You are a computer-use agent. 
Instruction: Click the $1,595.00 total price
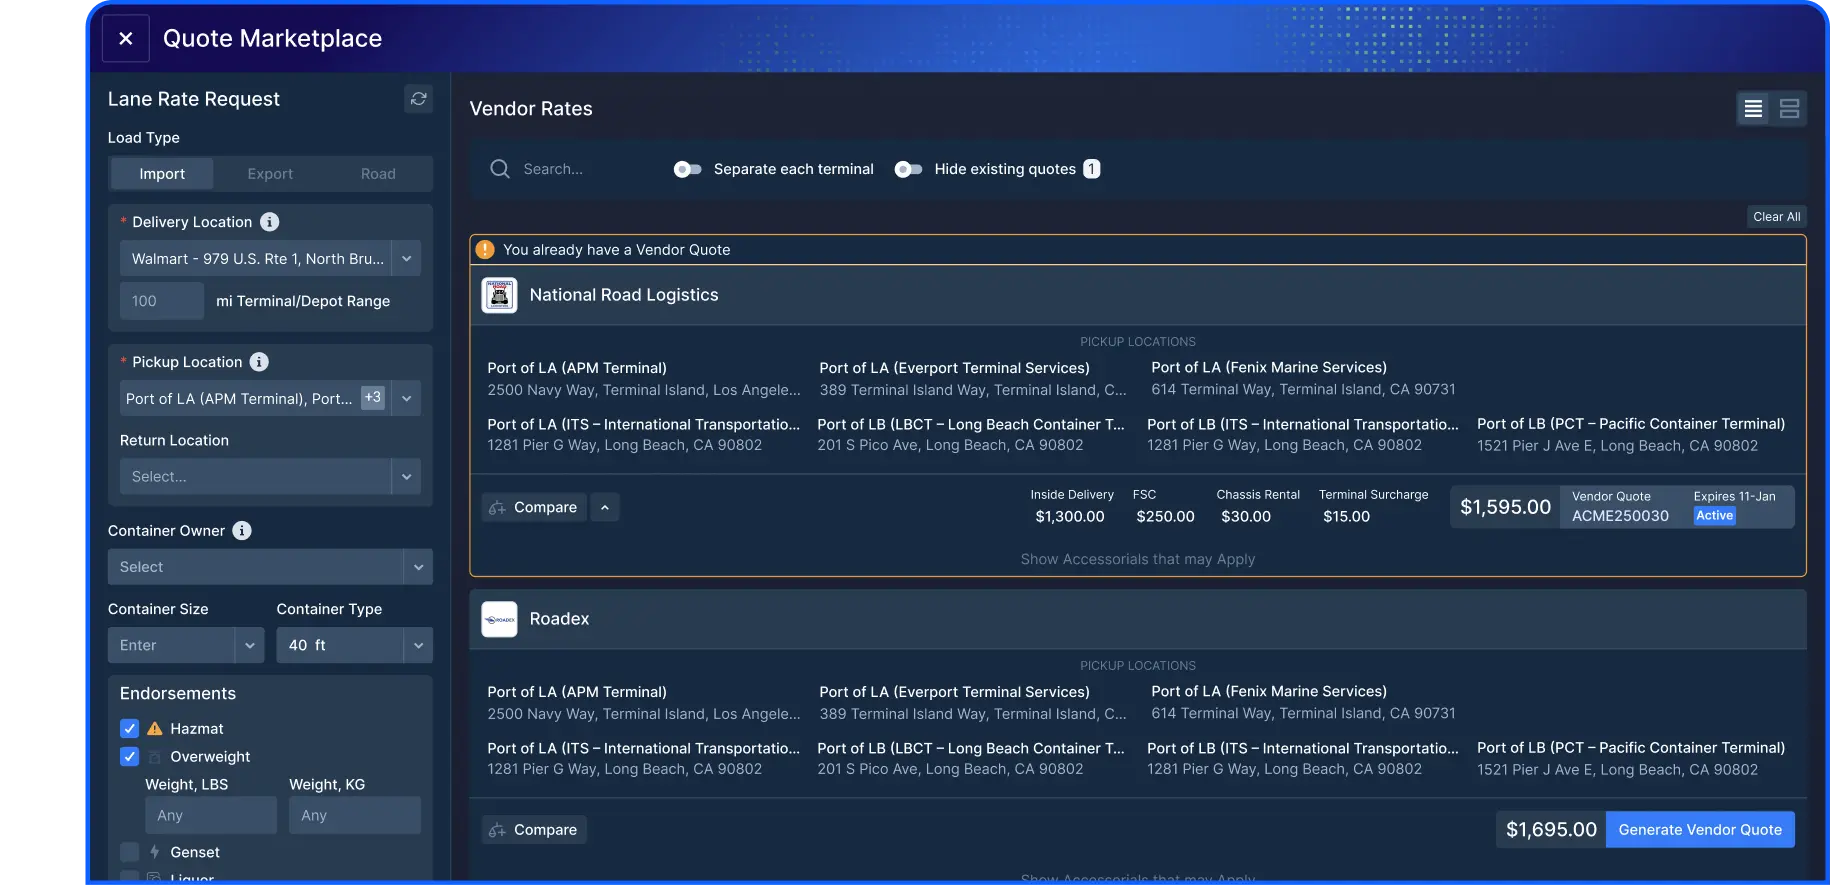pos(1505,507)
